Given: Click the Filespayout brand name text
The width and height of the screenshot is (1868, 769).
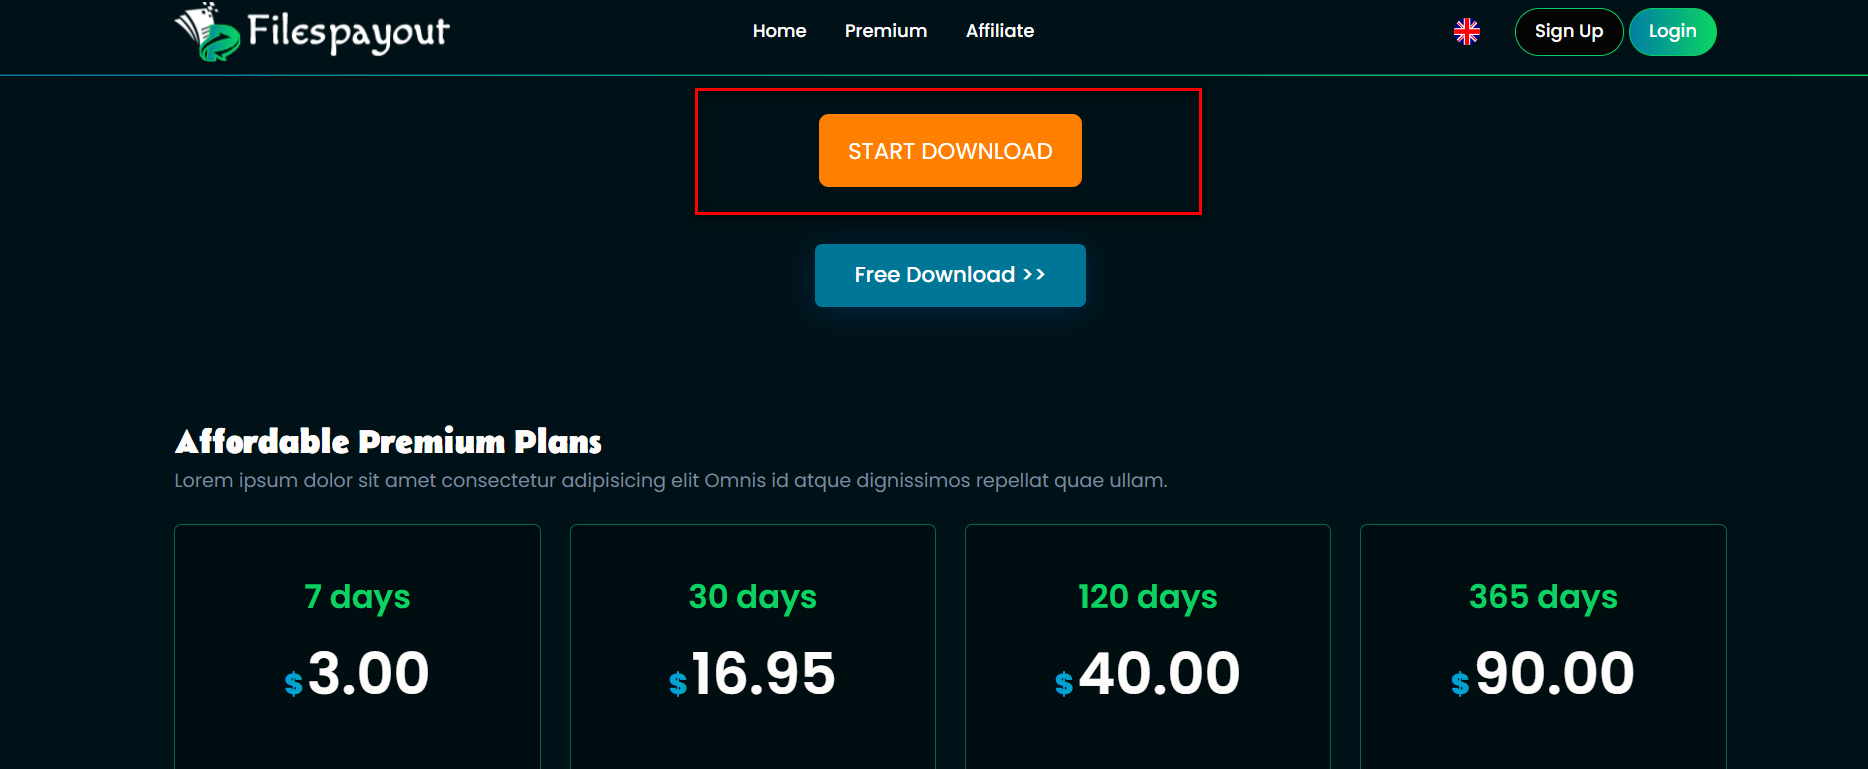Looking at the screenshot, I should coord(348,32).
